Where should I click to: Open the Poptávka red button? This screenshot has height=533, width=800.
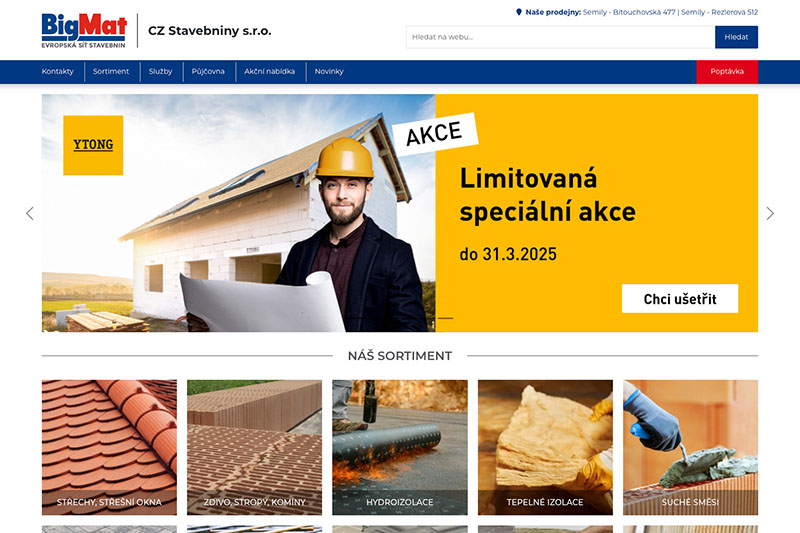point(727,71)
